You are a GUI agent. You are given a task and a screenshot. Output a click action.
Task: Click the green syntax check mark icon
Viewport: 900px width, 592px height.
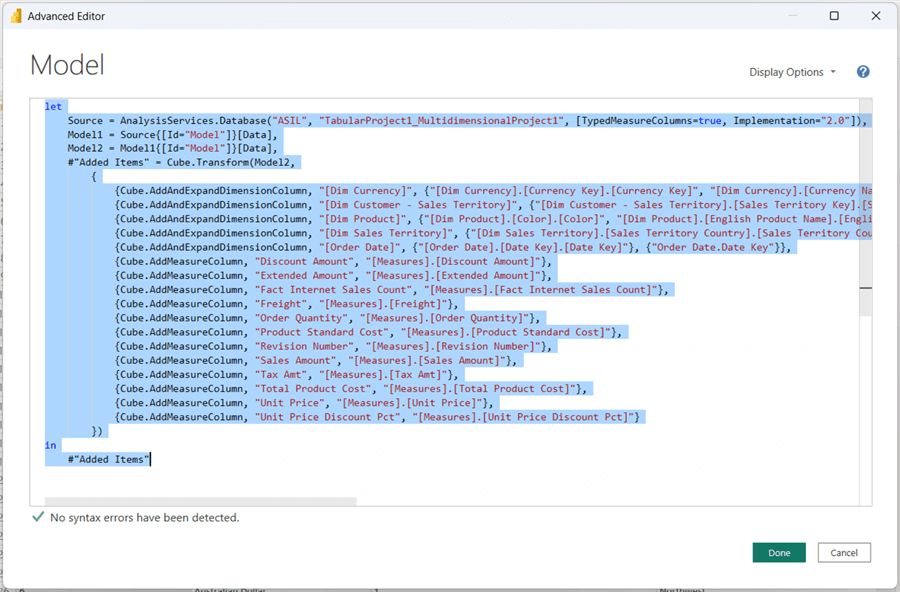coord(38,517)
